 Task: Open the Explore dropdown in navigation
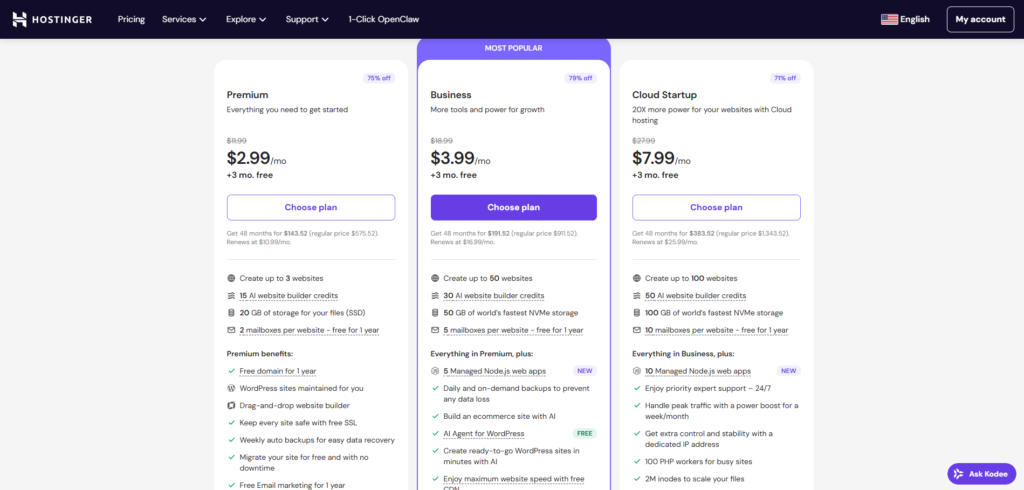pyautogui.click(x=246, y=19)
